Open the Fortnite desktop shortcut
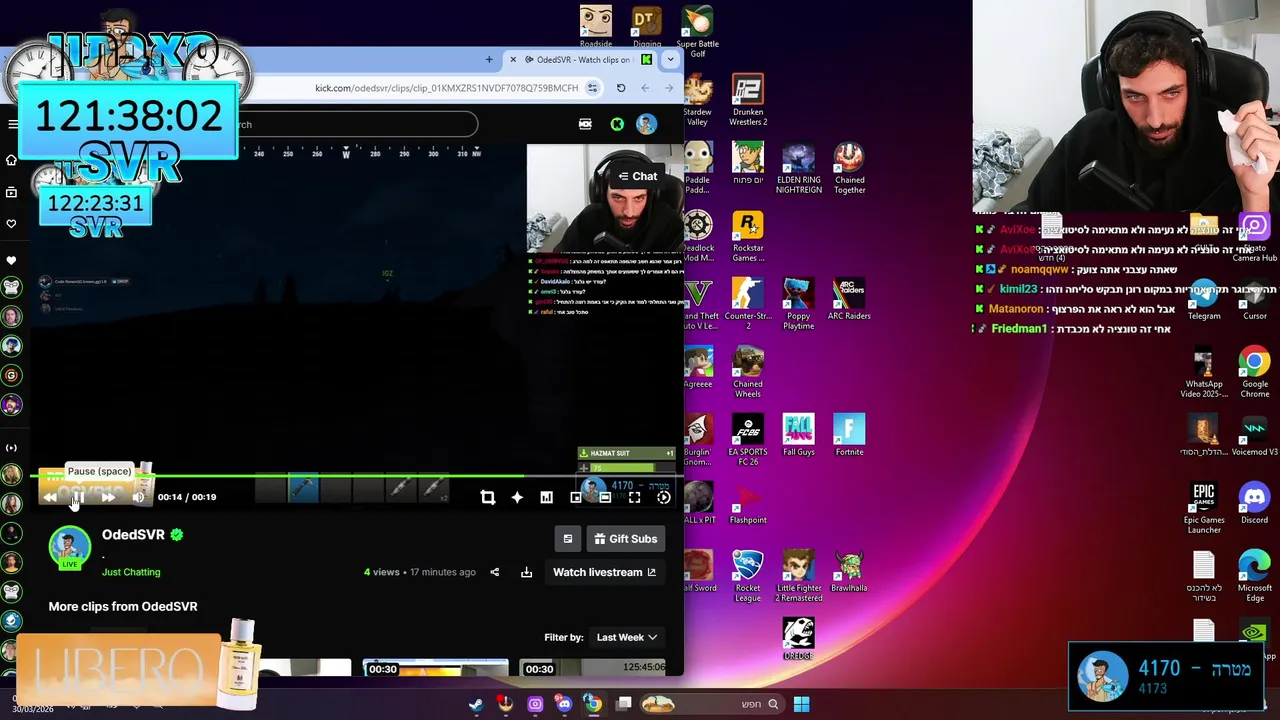 [x=849, y=436]
